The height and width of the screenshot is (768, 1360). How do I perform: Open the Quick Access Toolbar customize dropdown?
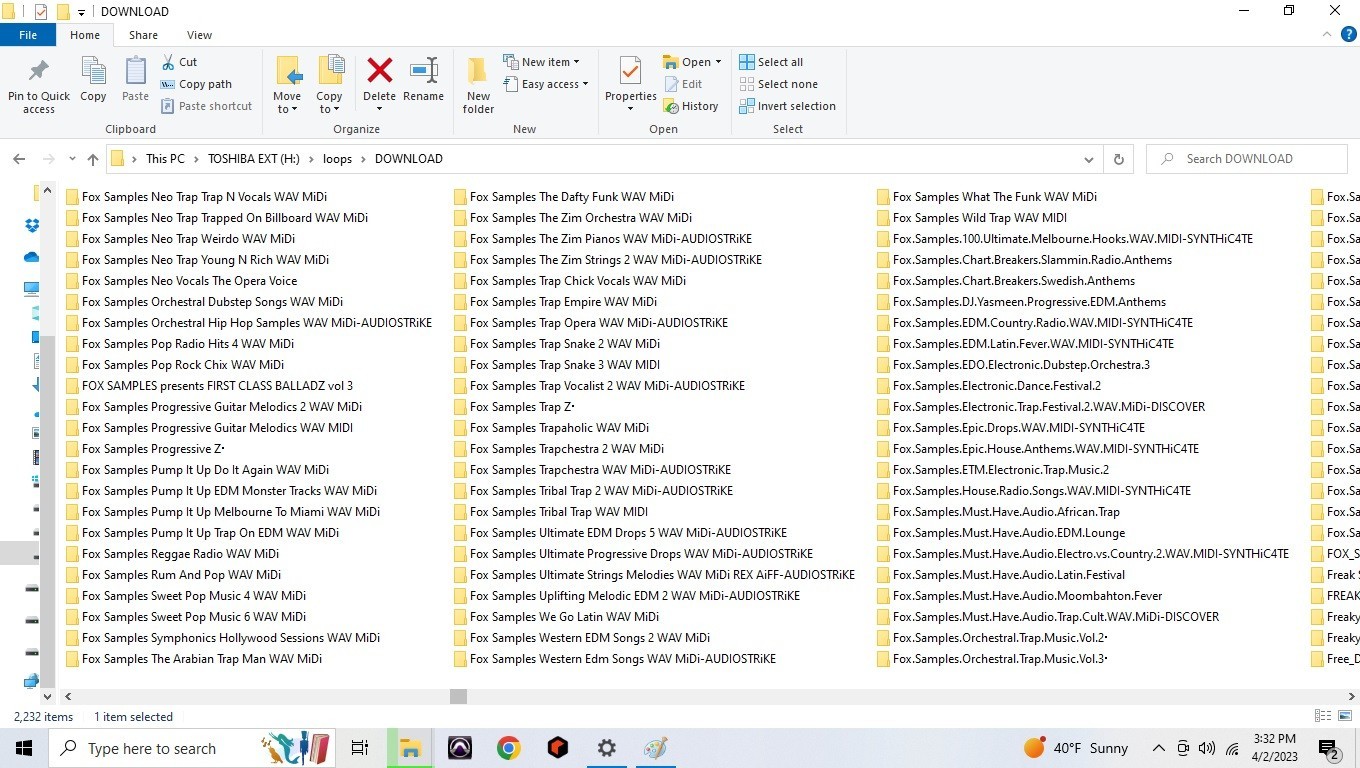click(82, 12)
